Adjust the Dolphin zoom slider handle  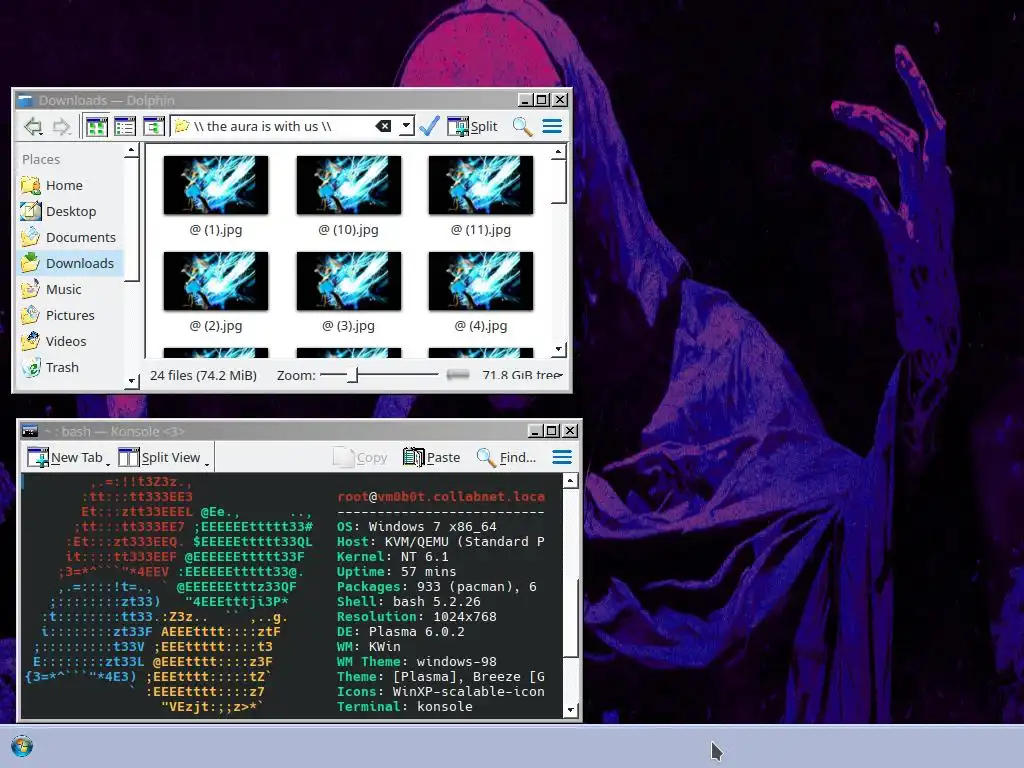(x=353, y=375)
